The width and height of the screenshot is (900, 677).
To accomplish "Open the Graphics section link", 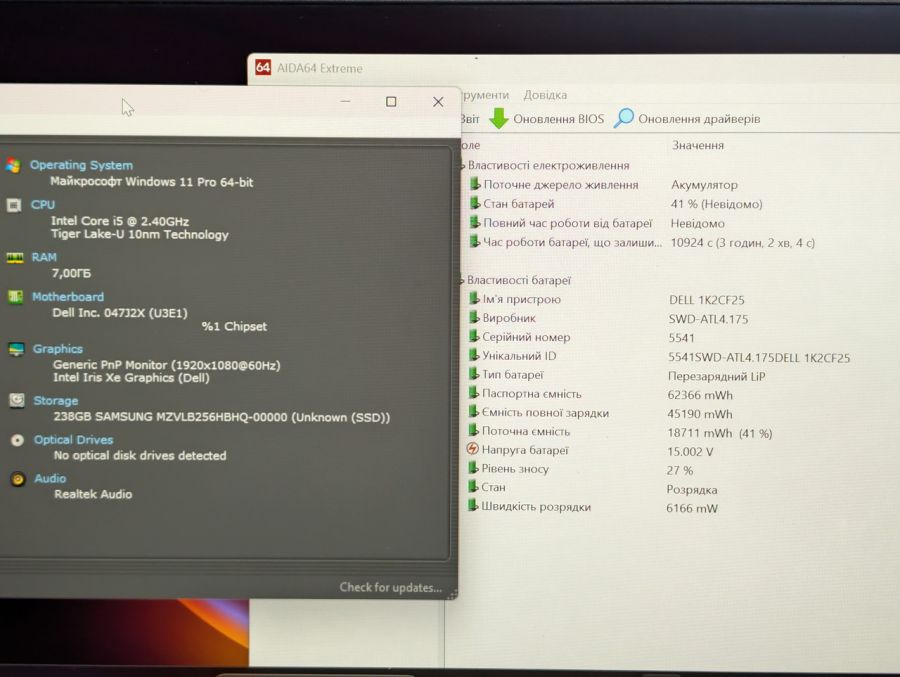I will [x=57, y=349].
